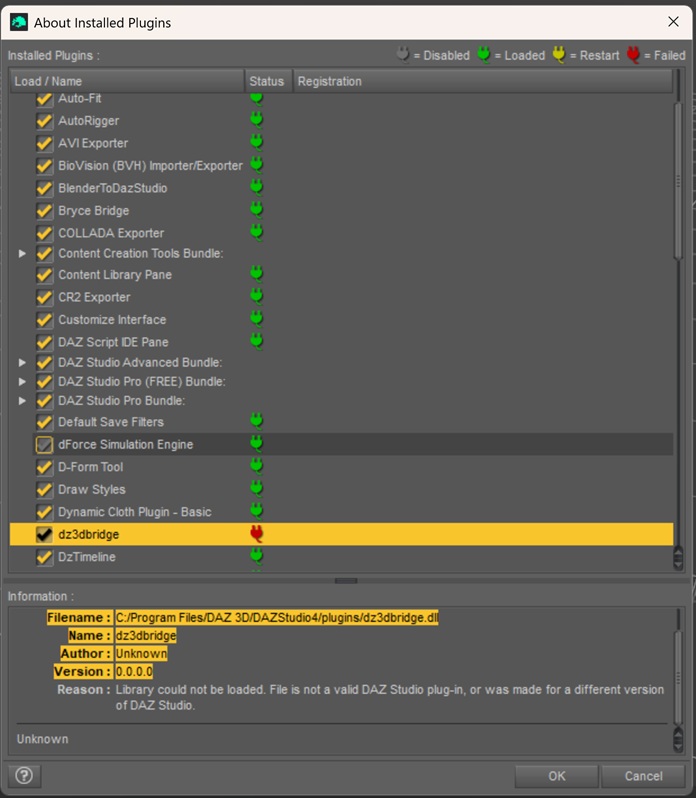
Task: Click the Version value 0.0.0.0
Action: (x=134, y=671)
